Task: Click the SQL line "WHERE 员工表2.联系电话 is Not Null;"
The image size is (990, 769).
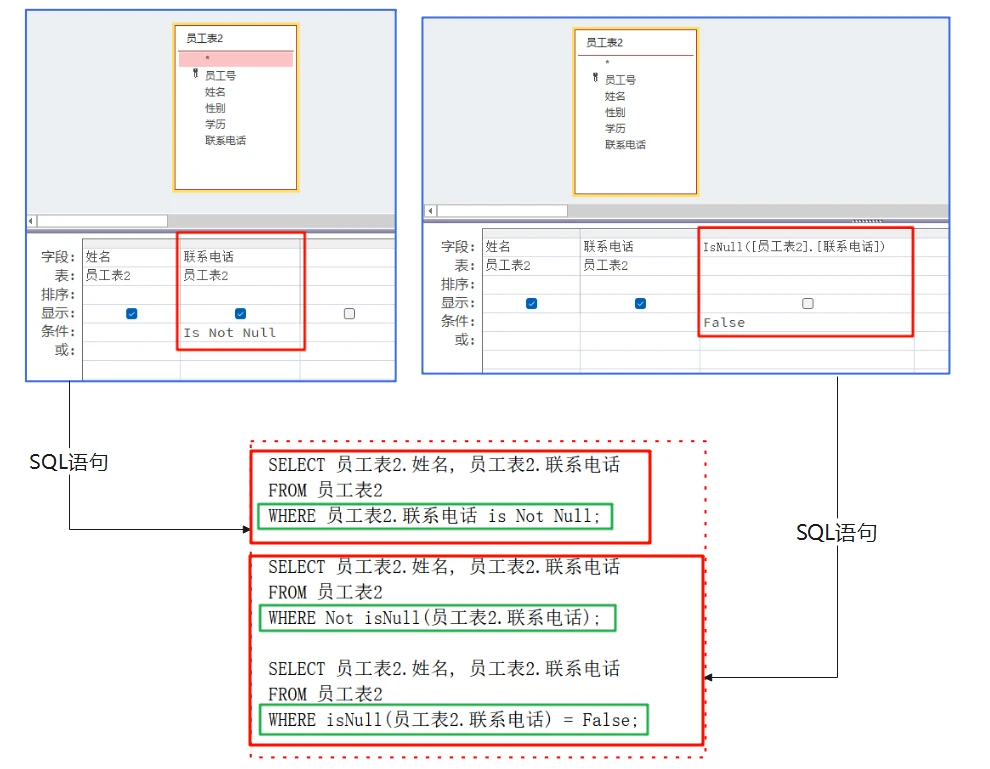Action: [435, 516]
